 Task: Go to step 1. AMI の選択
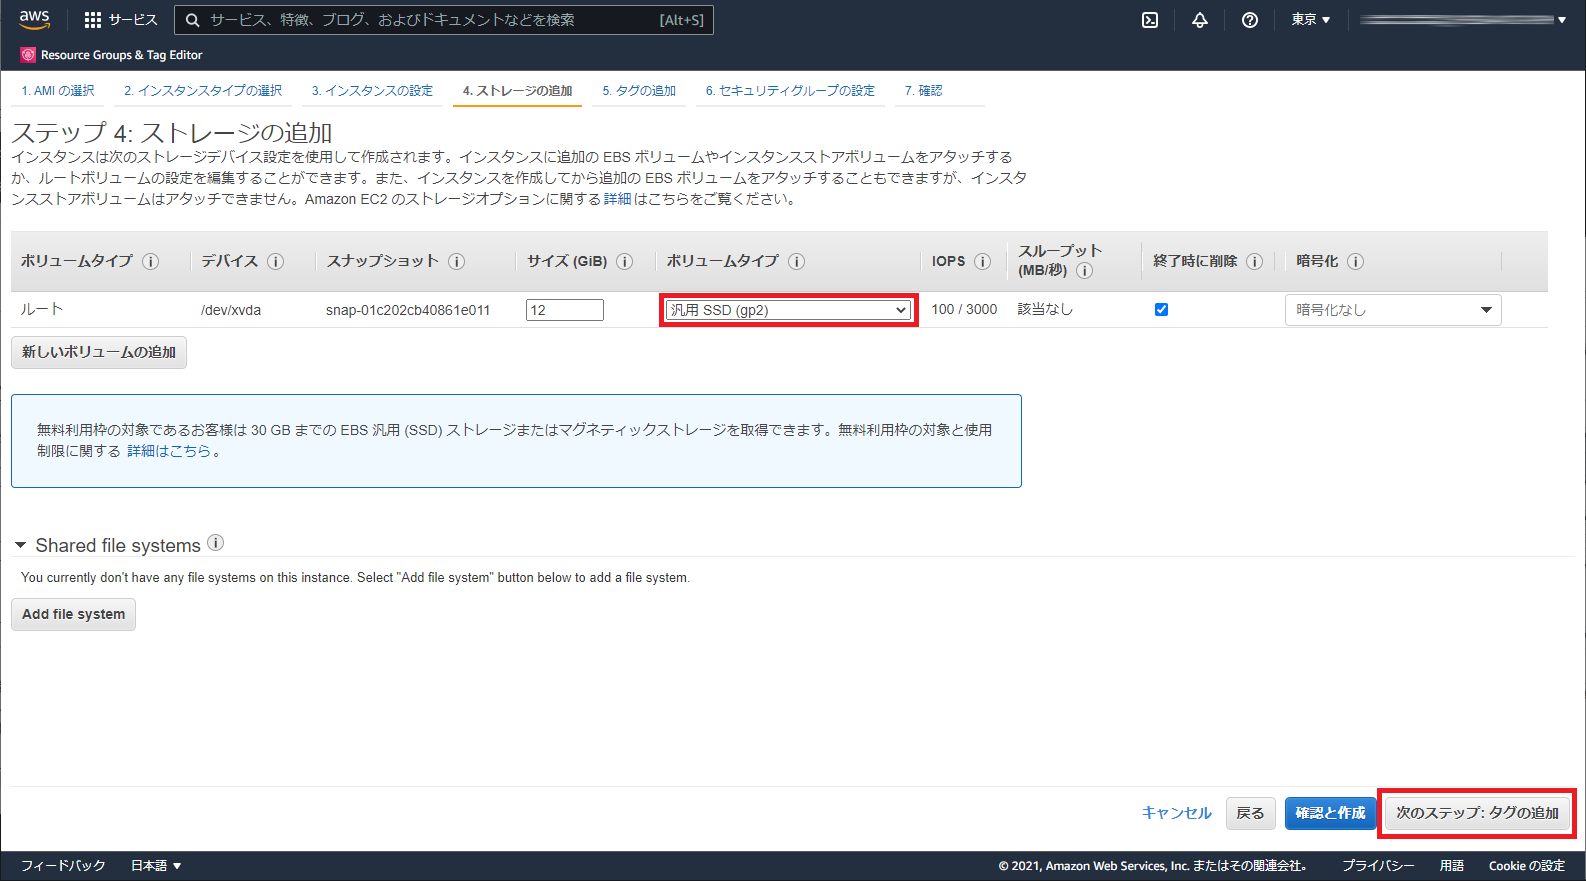point(58,91)
